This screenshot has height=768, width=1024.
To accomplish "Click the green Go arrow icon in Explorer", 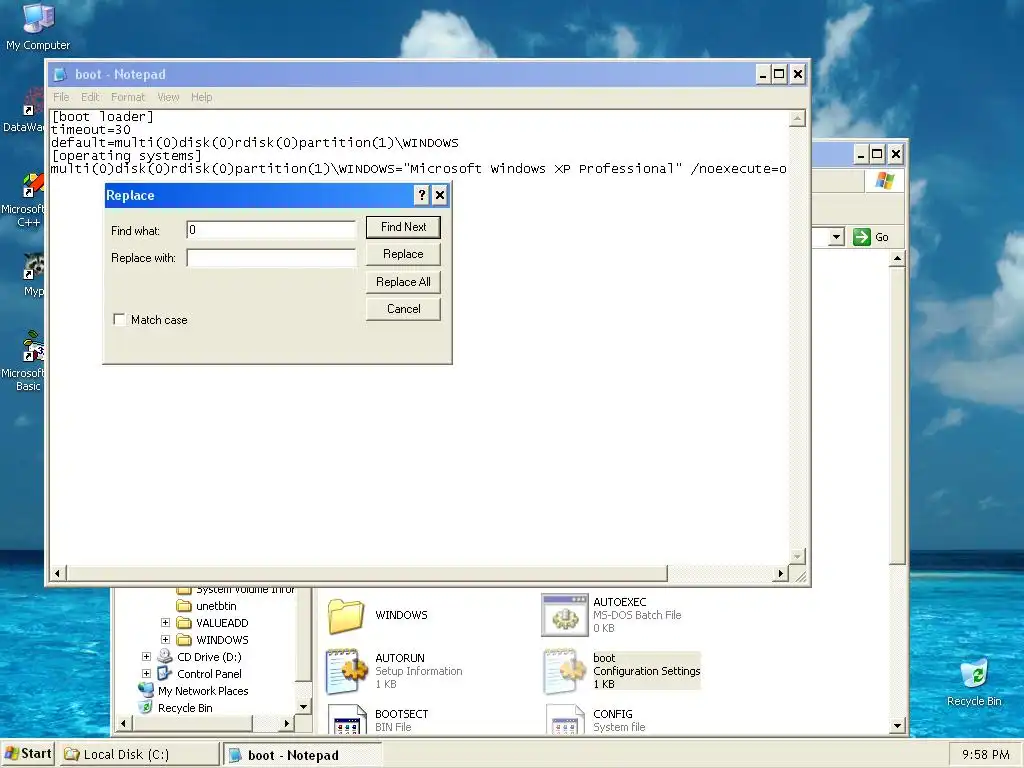I will (x=862, y=237).
